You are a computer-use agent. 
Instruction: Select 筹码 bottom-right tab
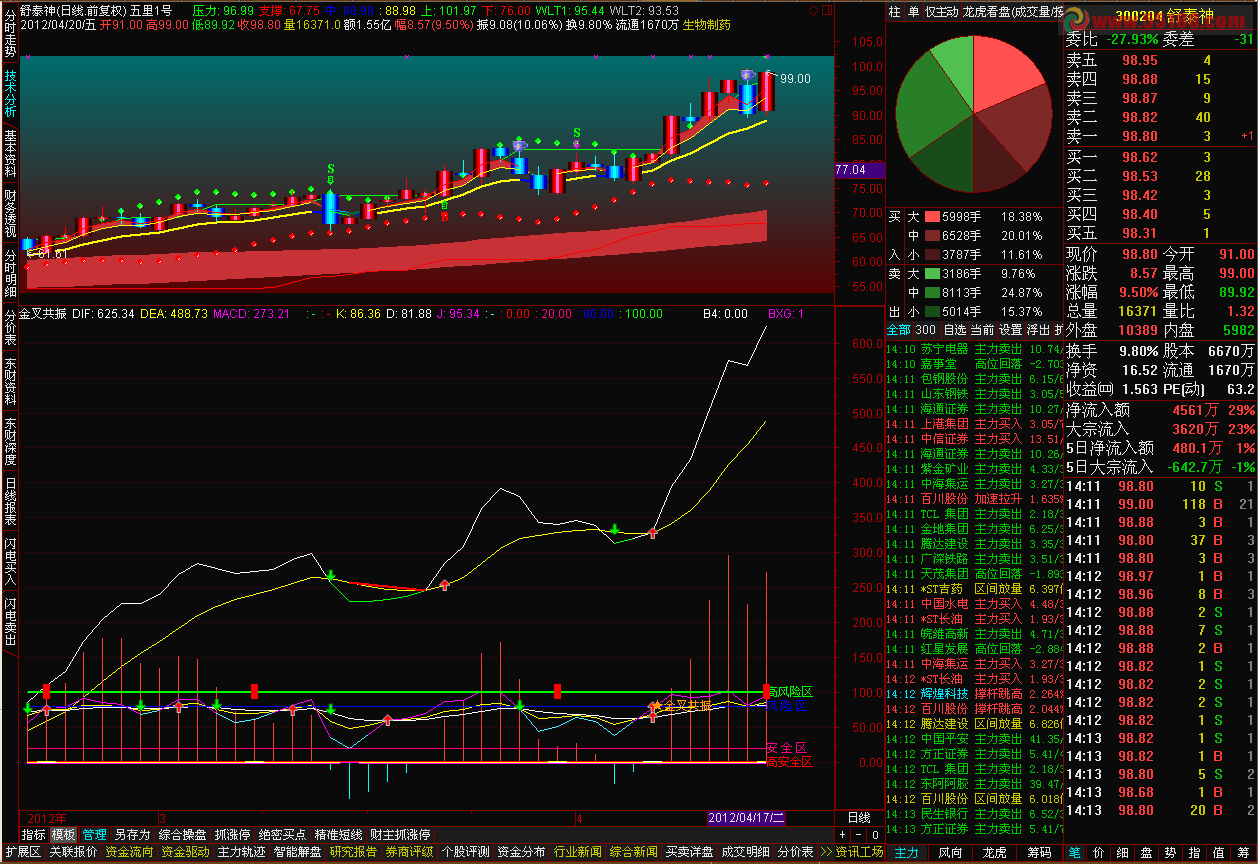click(x=1039, y=852)
